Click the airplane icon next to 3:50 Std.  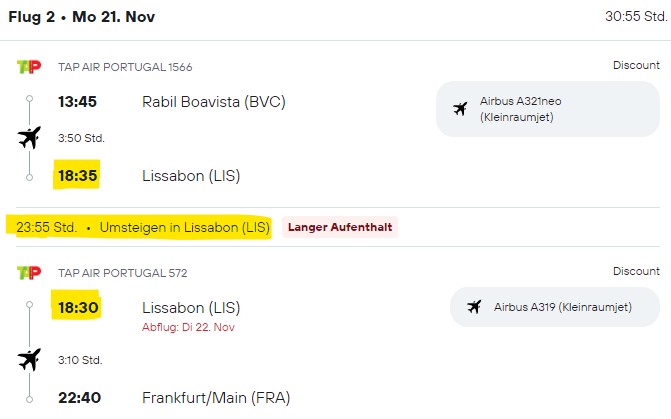coord(29,137)
